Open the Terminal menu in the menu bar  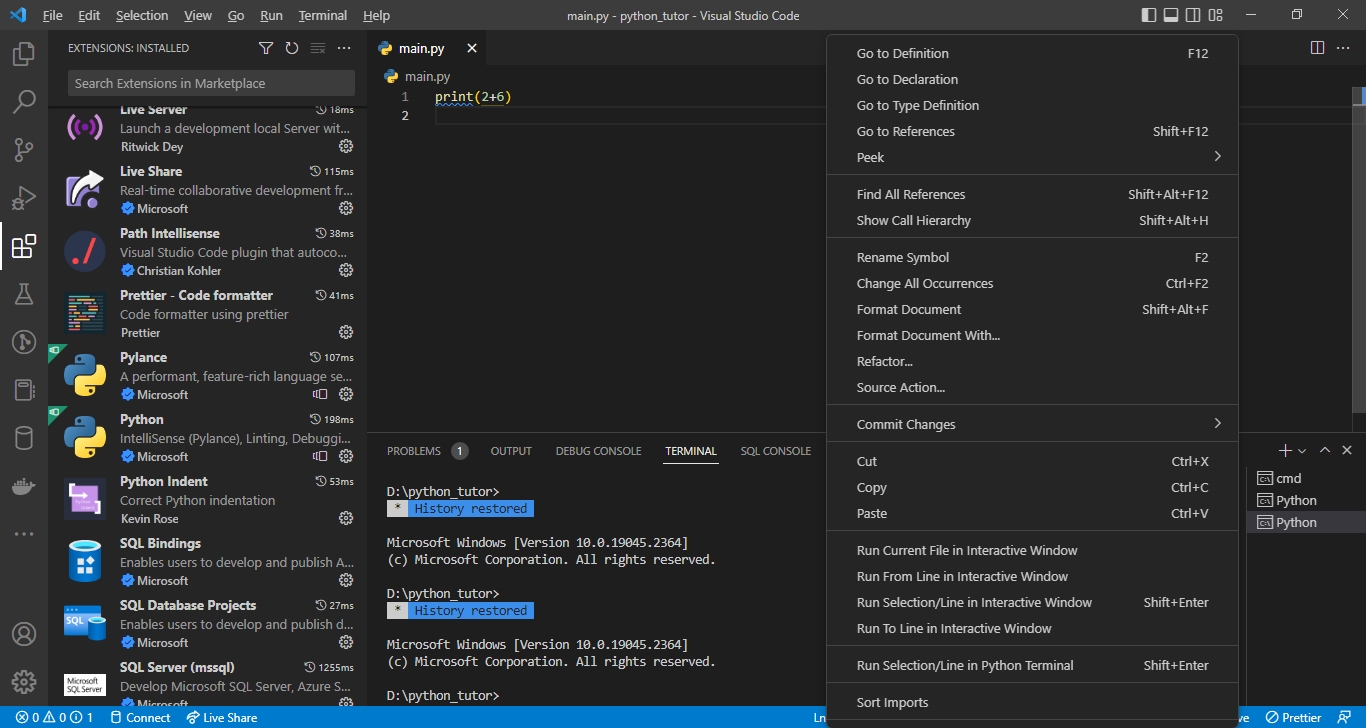[322, 15]
